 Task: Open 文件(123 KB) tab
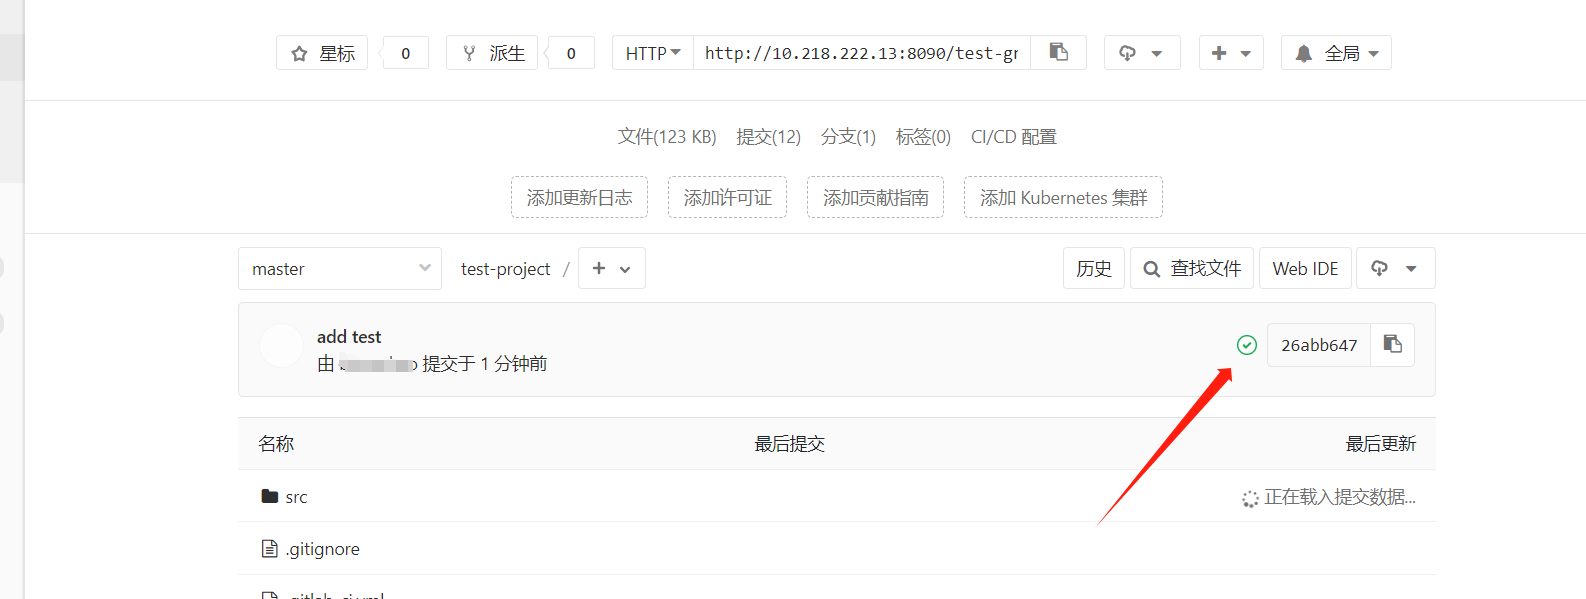(667, 137)
